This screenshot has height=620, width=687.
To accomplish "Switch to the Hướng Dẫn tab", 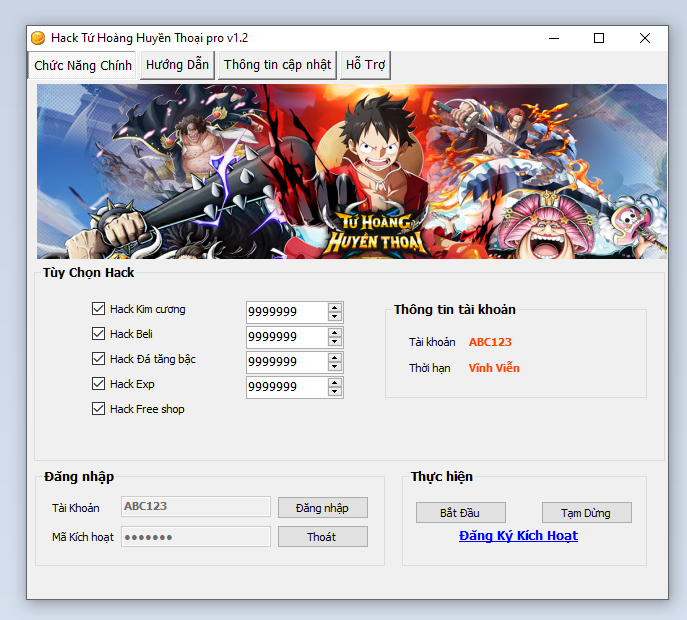I will tap(177, 65).
